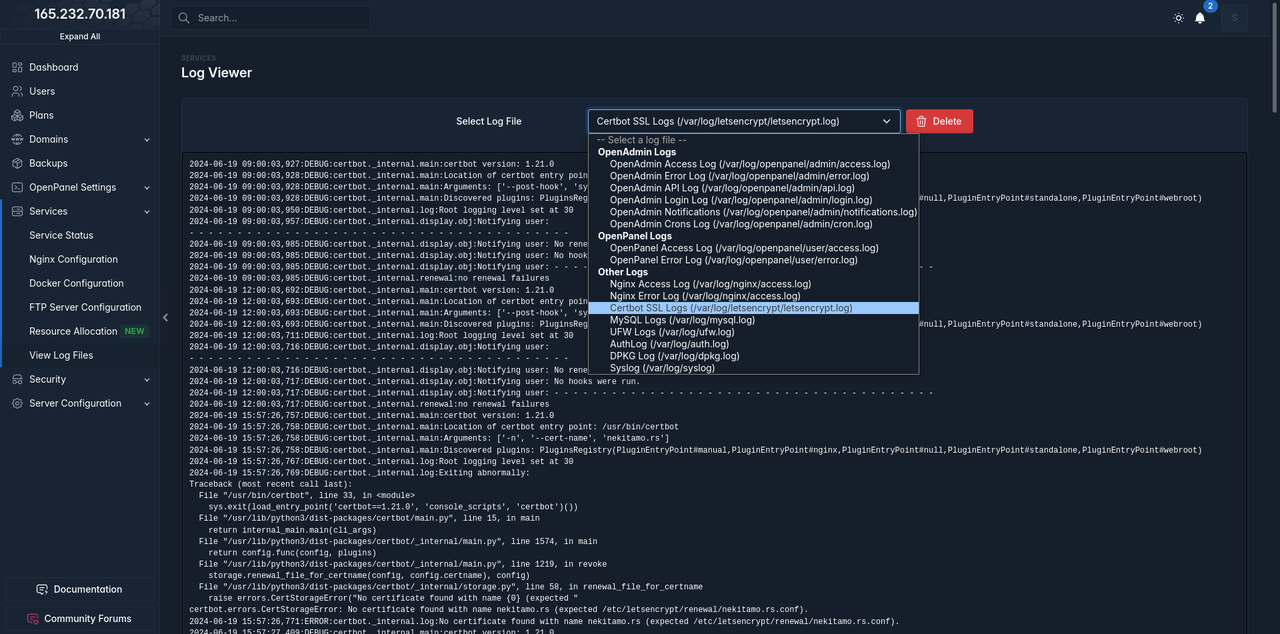The width and height of the screenshot is (1280, 634).
Task: Open the user avatar menu
Action: tap(1234, 18)
